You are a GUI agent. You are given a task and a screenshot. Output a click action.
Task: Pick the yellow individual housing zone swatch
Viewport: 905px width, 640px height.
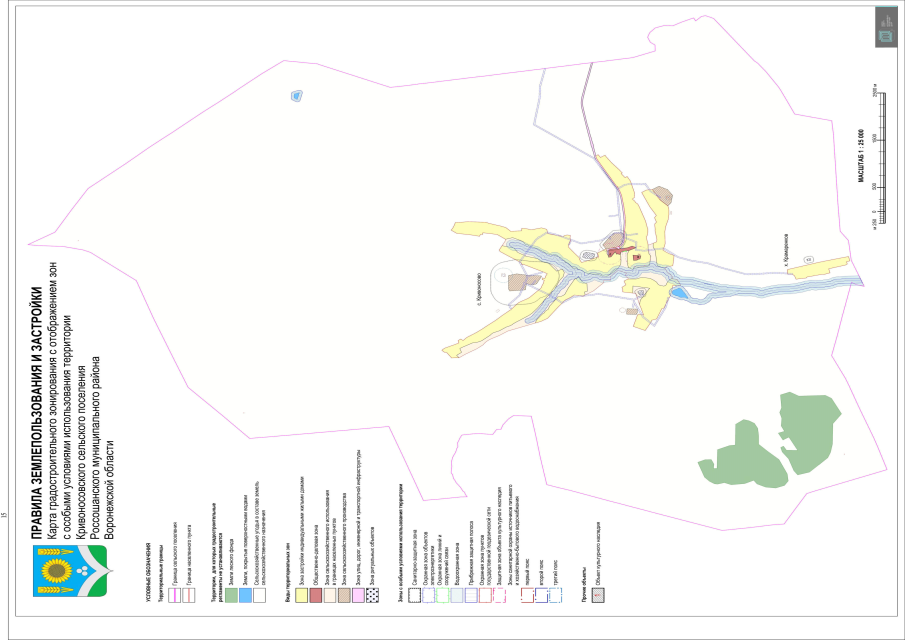[301, 595]
